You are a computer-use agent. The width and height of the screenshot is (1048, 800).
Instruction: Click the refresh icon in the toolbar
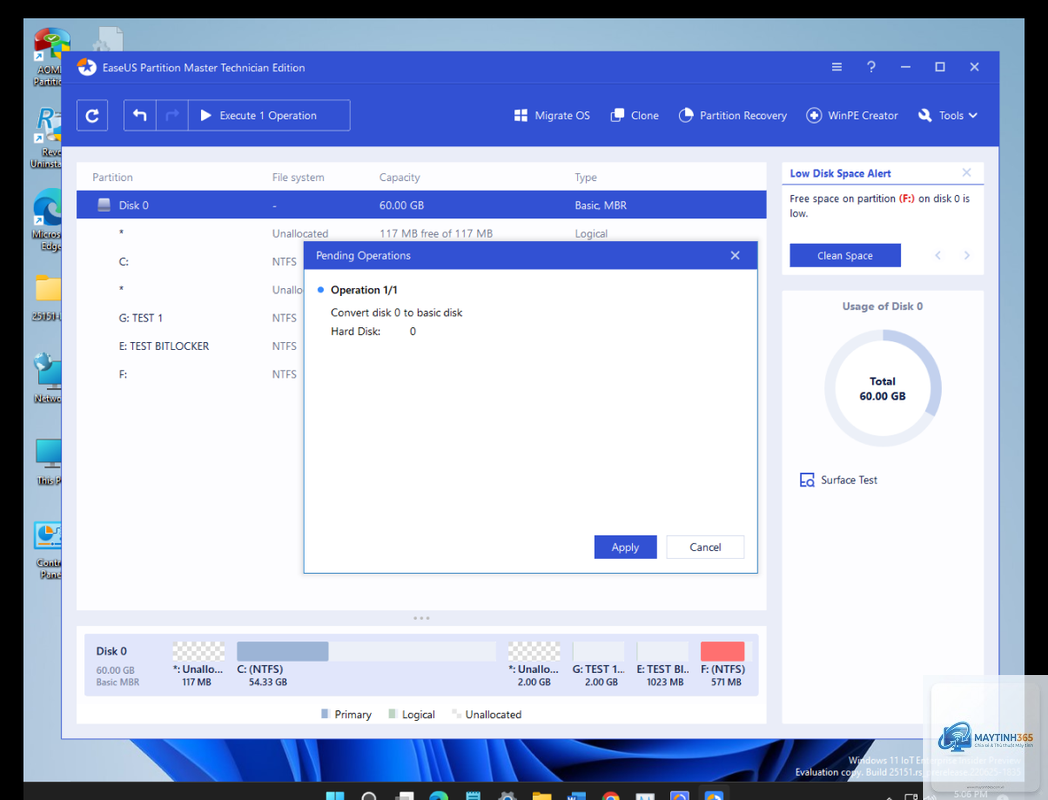[x=92, y=116]
